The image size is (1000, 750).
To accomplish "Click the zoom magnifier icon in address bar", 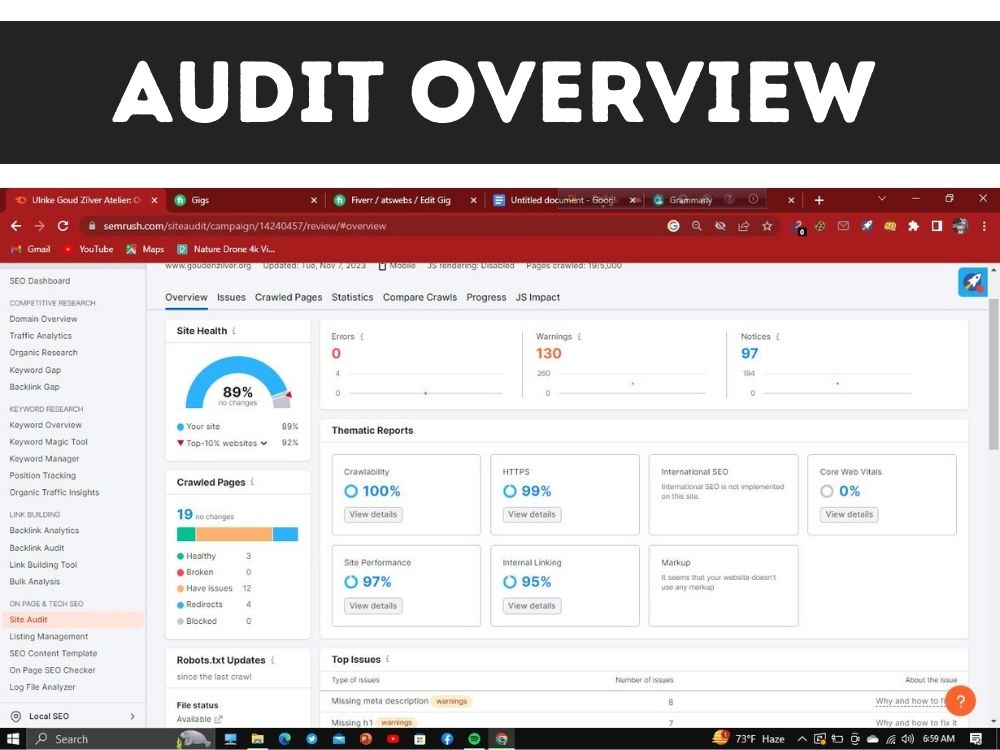I will 696,226.
